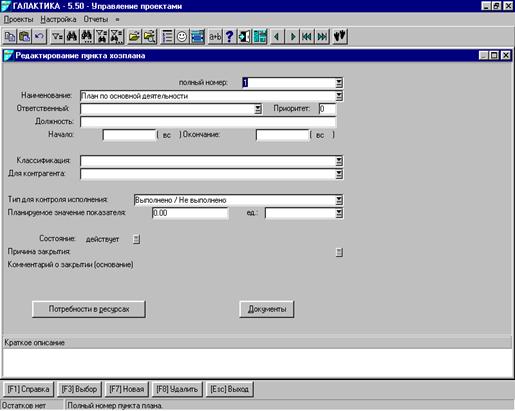Expand Тип для контроля исполнения dropdown

pos(339,200)
